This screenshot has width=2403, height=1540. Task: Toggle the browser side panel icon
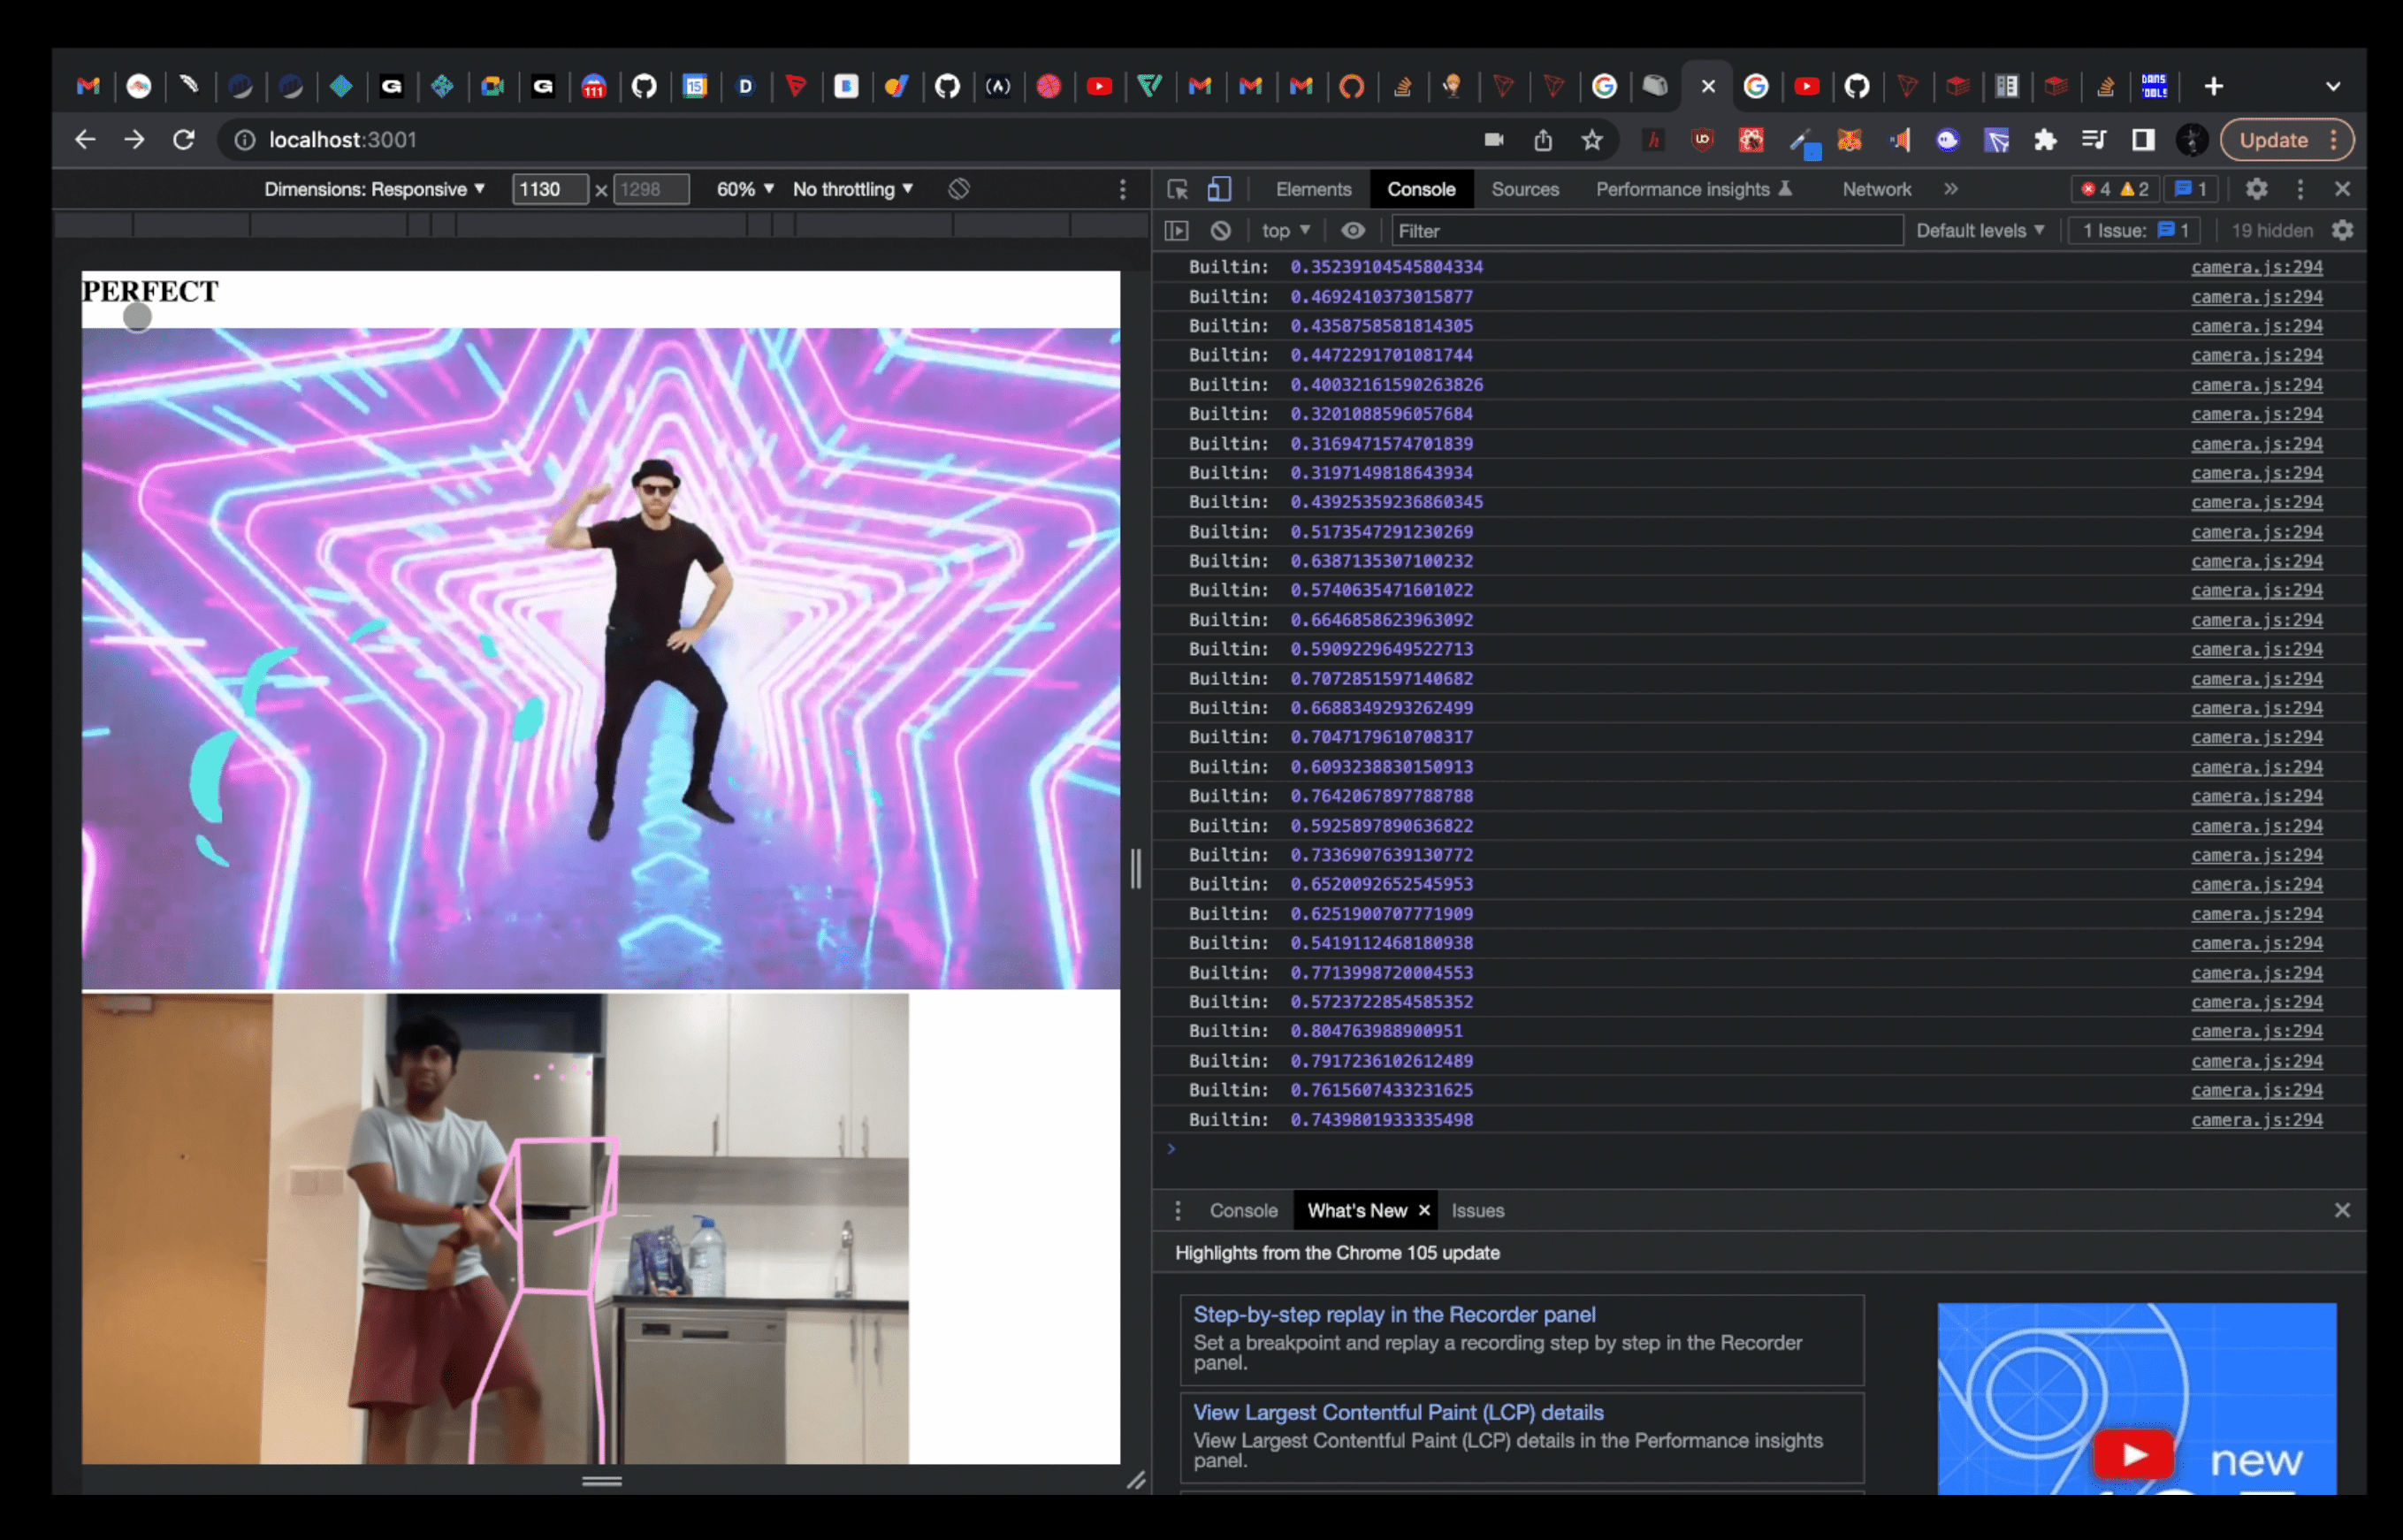click(2142, 140)
